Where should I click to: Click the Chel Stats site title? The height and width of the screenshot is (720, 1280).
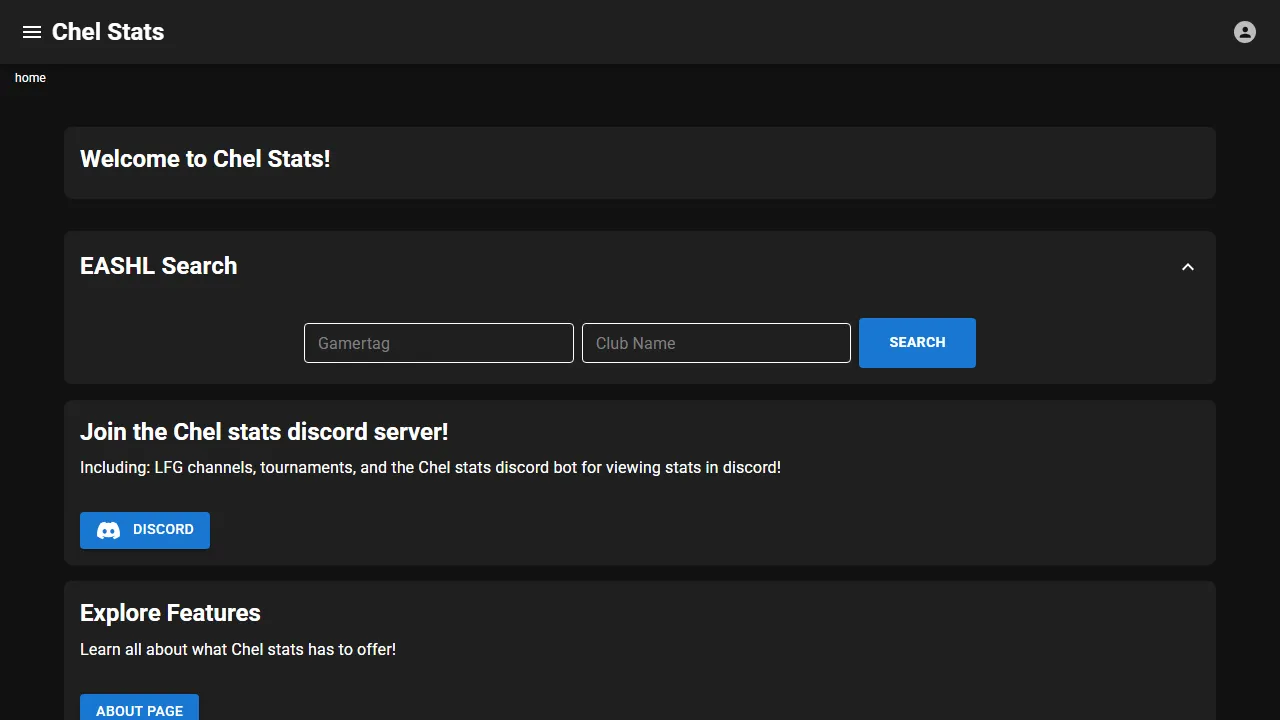[x=108, y=32]
